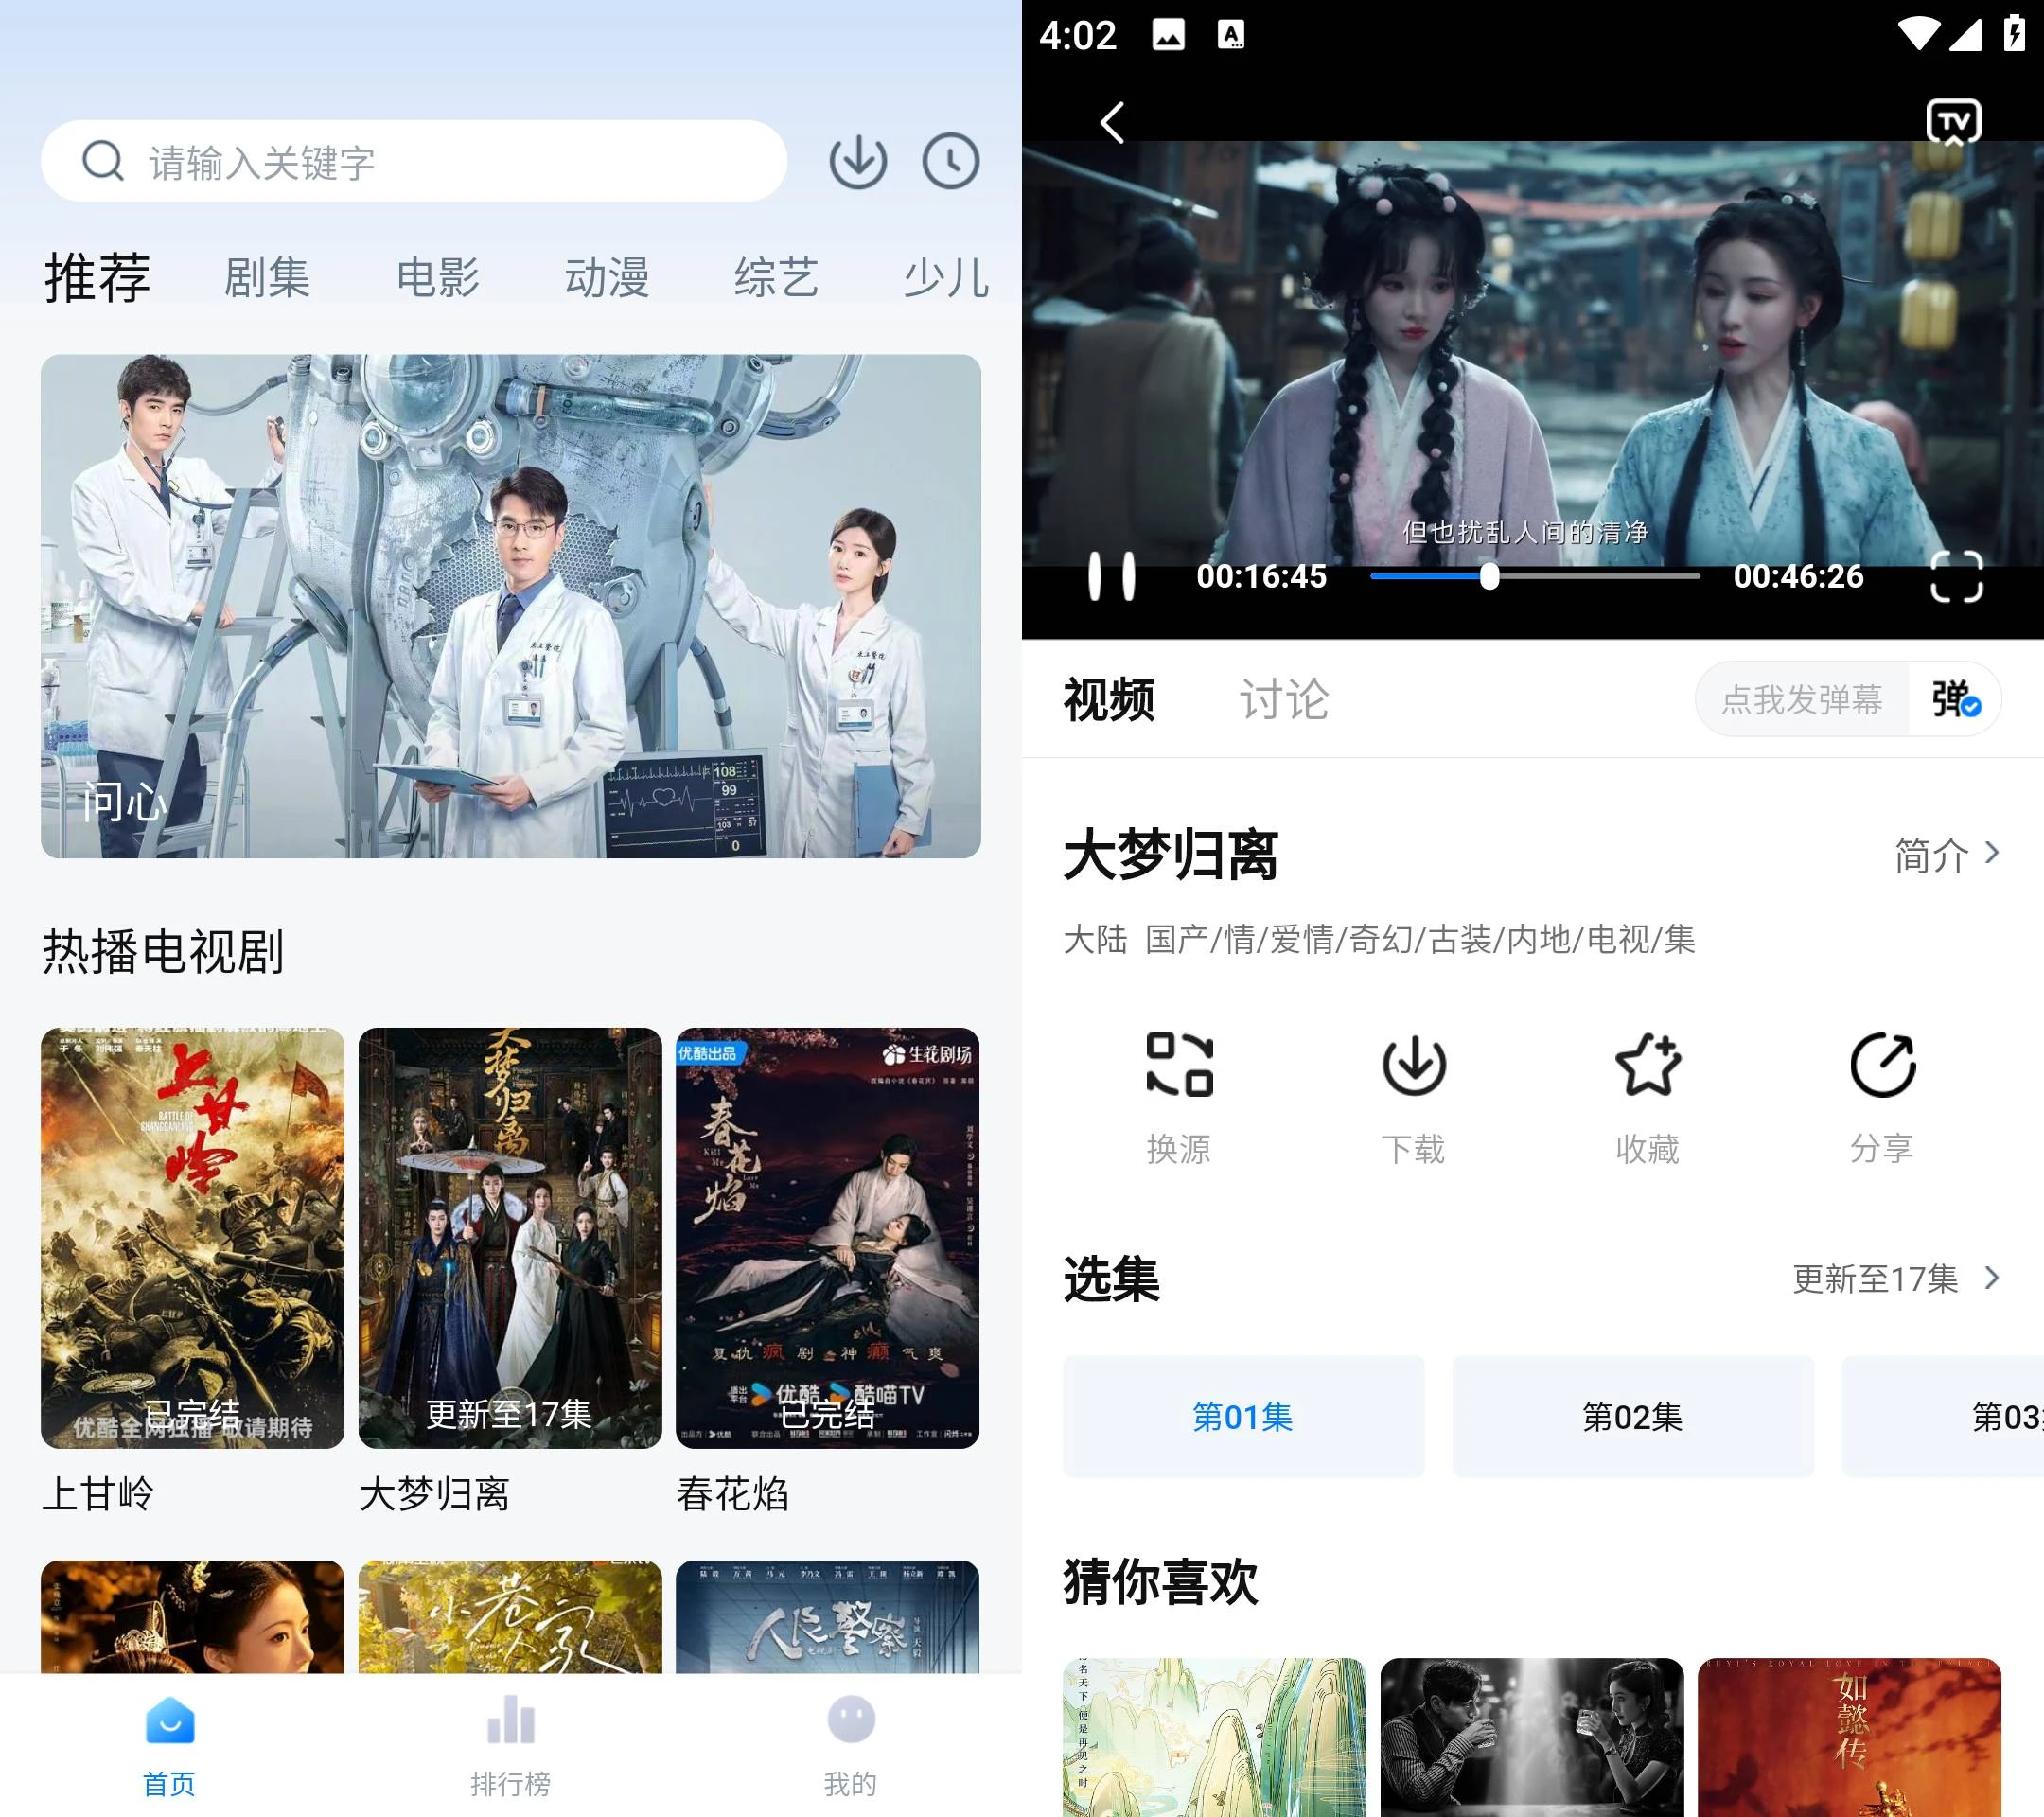Open 大梦归离 drama detail page

508,1238
